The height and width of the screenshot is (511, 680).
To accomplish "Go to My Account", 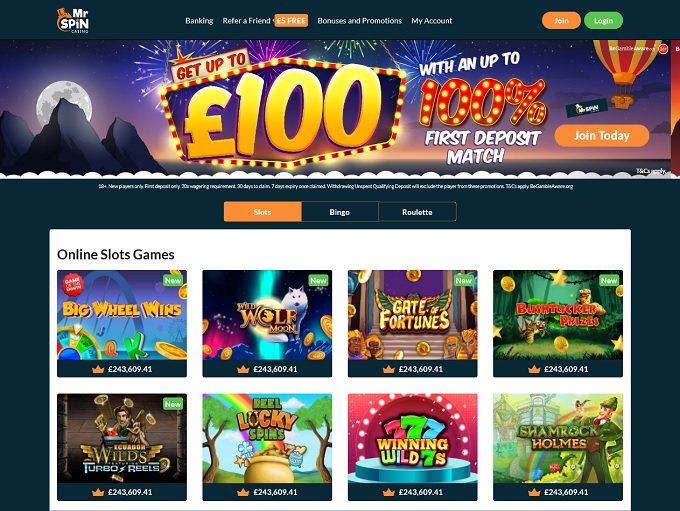I will click(432, 20).
